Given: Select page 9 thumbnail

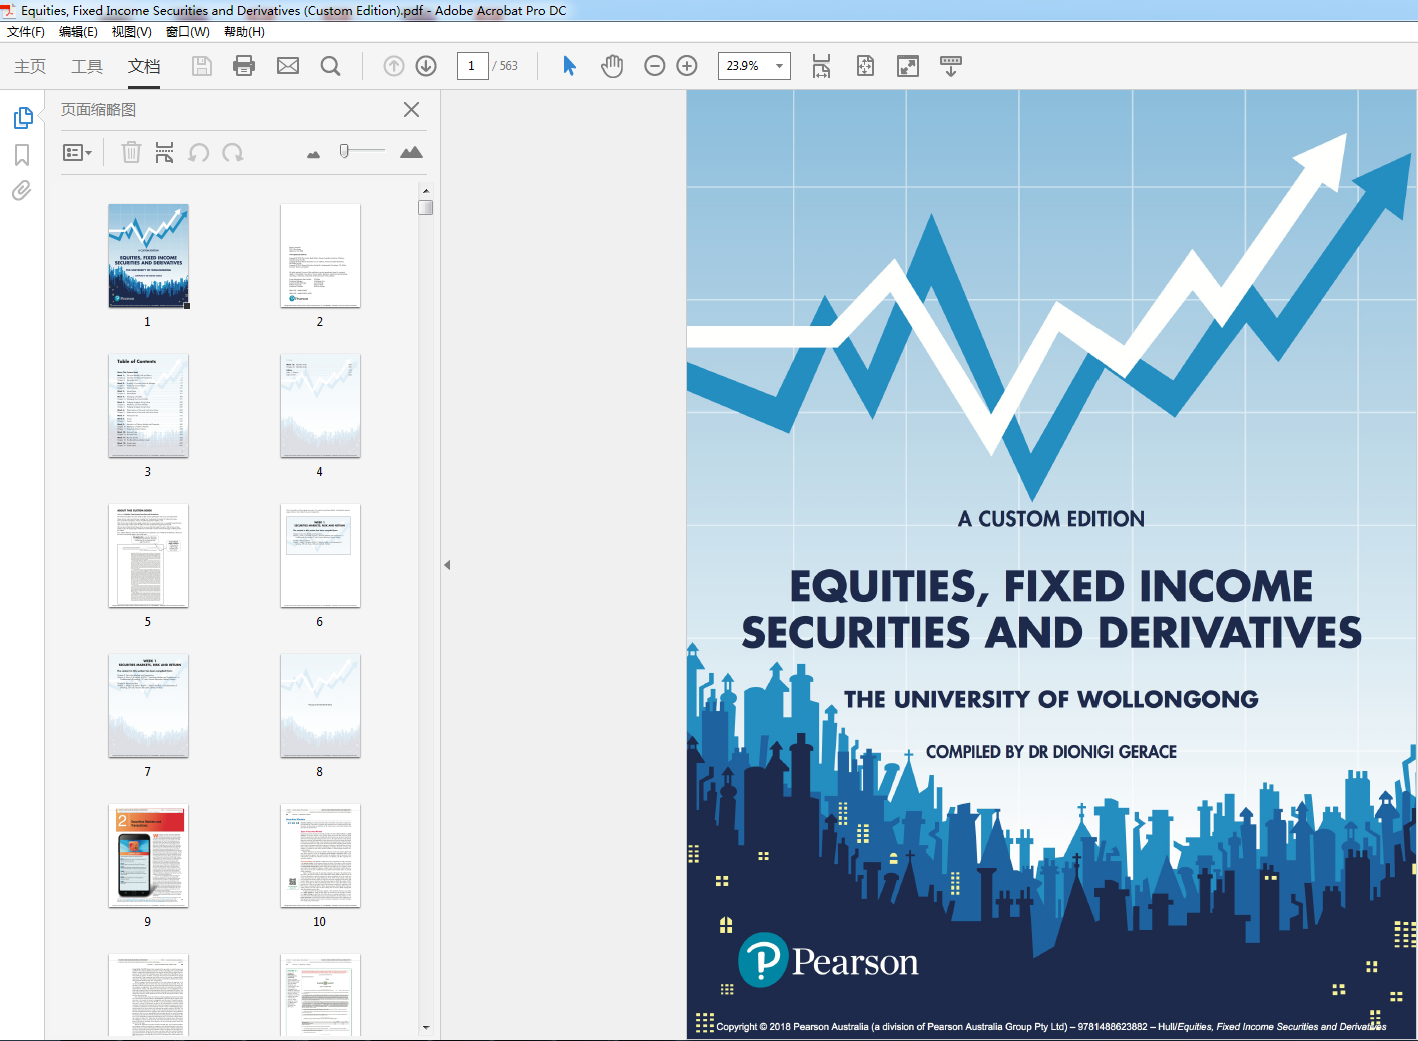Looking at the screenshot, I should tap(148, 856).
